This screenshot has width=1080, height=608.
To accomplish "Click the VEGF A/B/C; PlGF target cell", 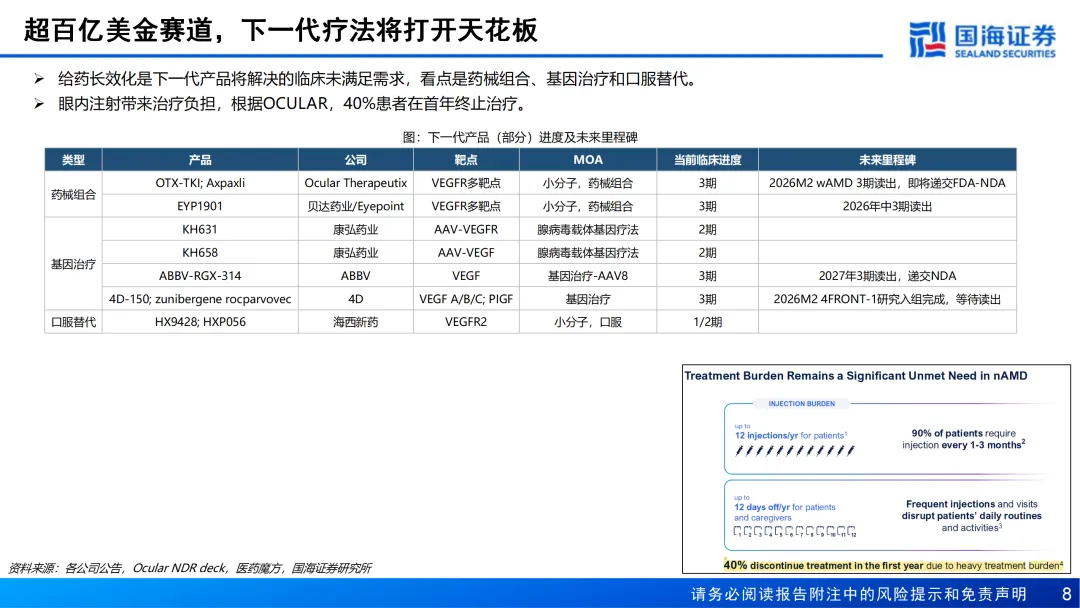I will point(466,299).
